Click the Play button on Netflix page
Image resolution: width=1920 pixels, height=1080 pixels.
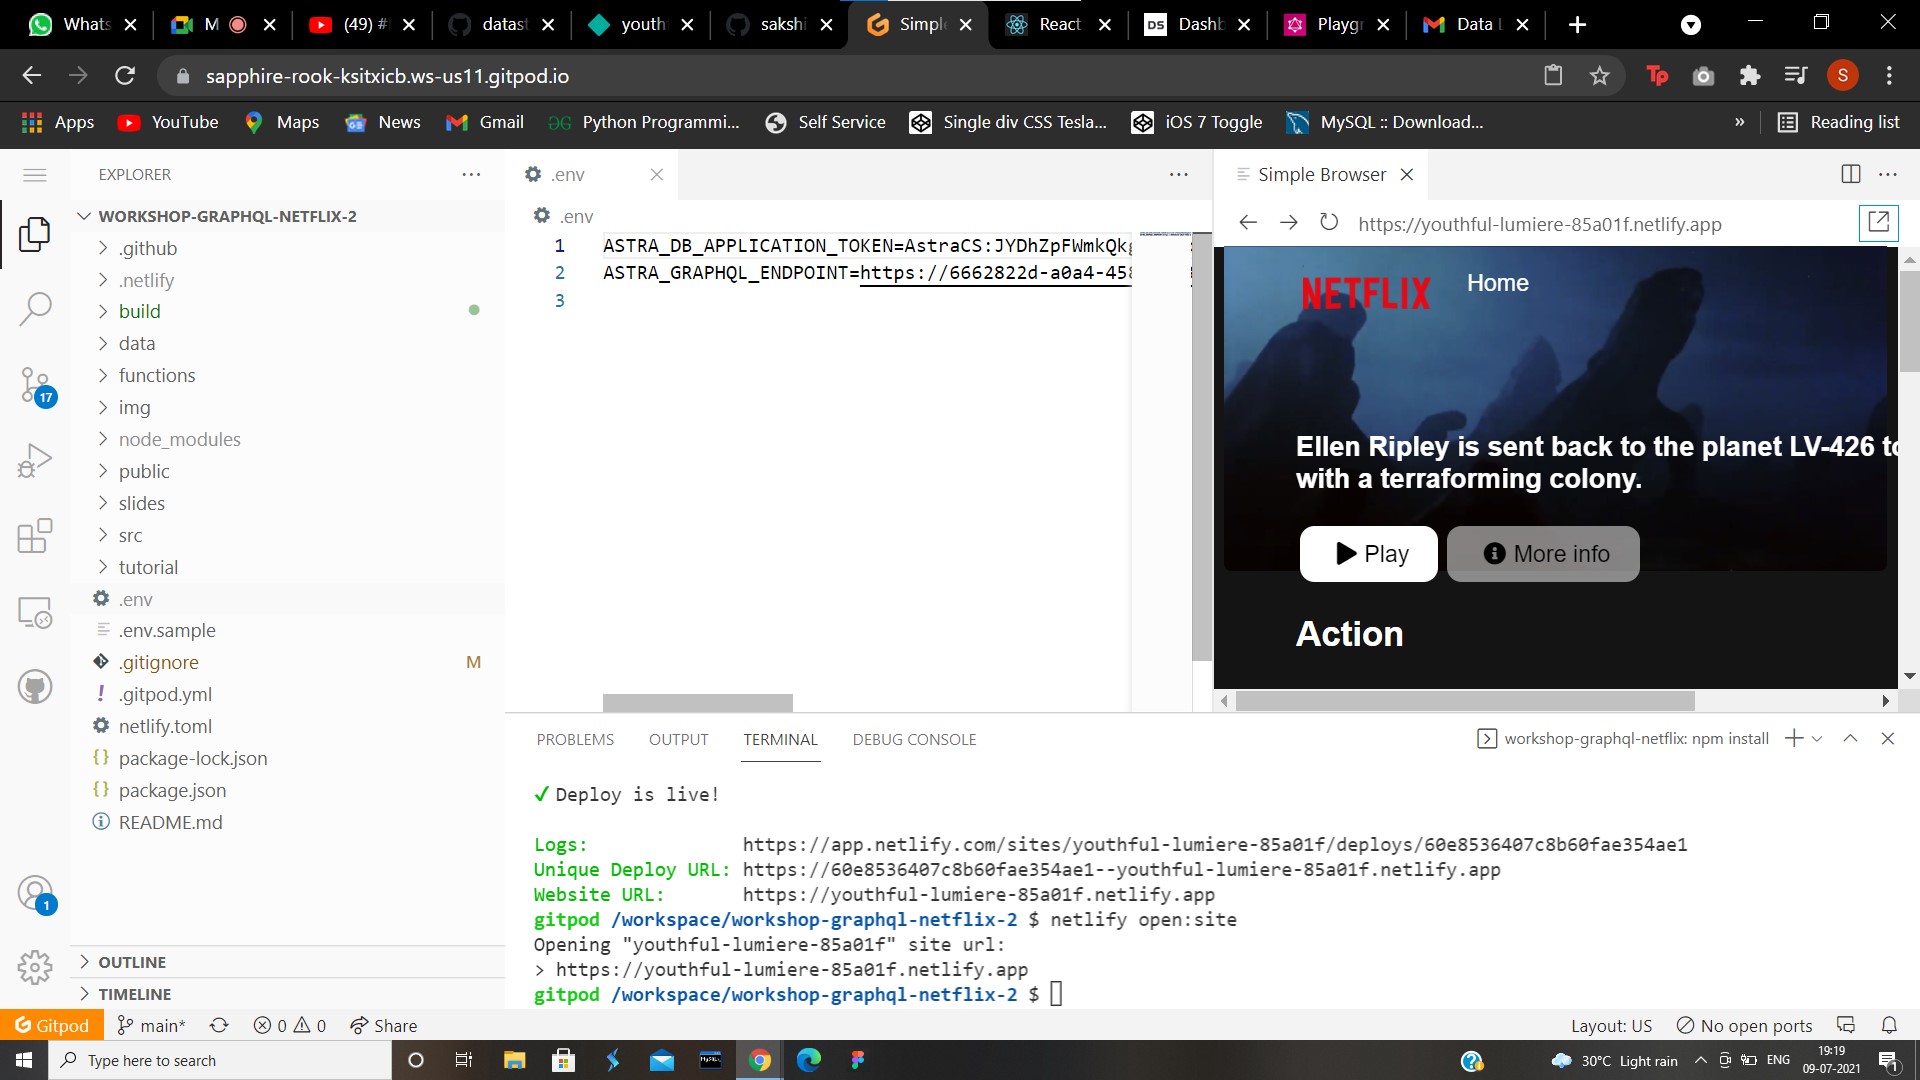click(x=1368, y=553)
